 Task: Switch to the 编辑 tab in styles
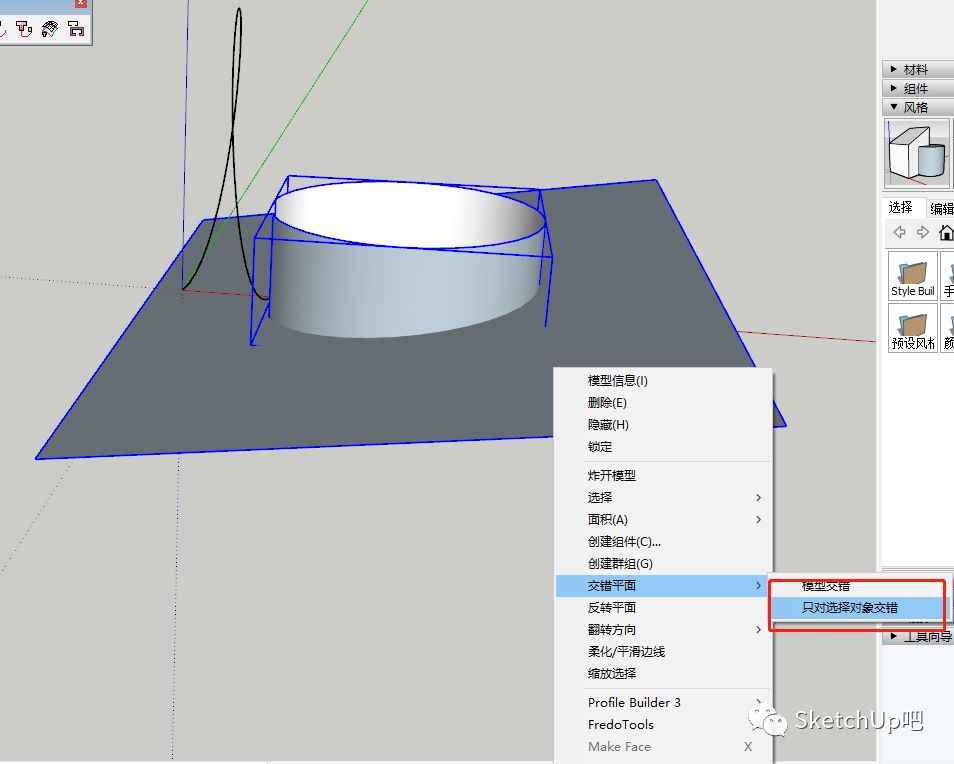(941, 208)
